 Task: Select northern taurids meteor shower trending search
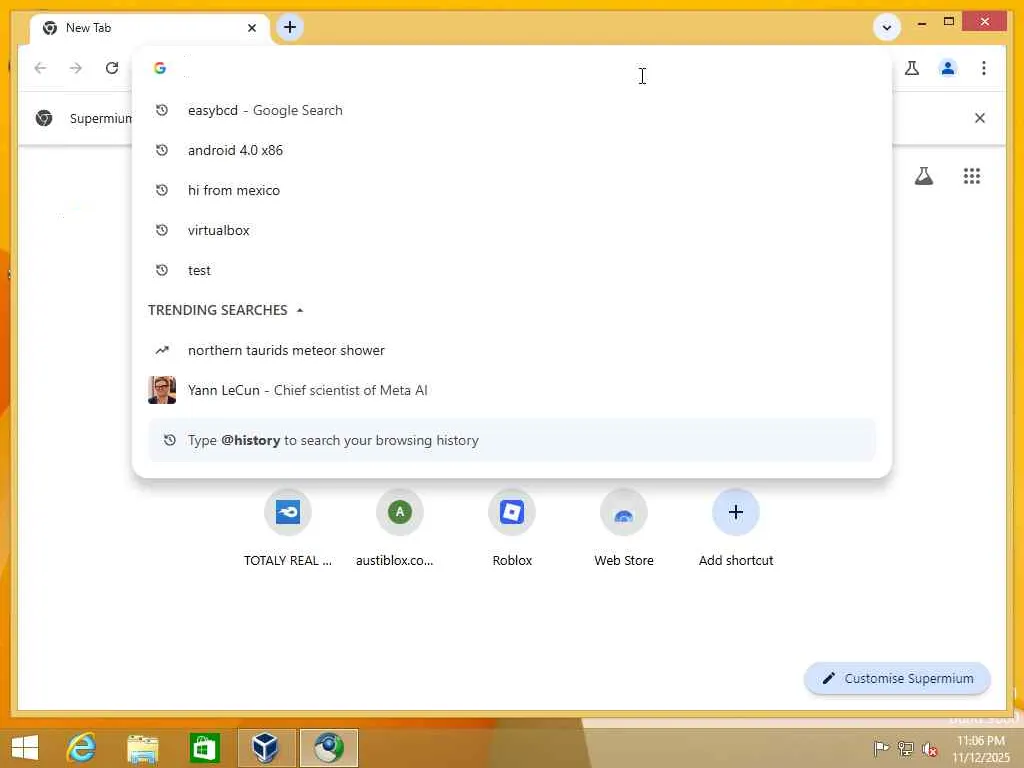pyautogui.click(x=511, y=350)
